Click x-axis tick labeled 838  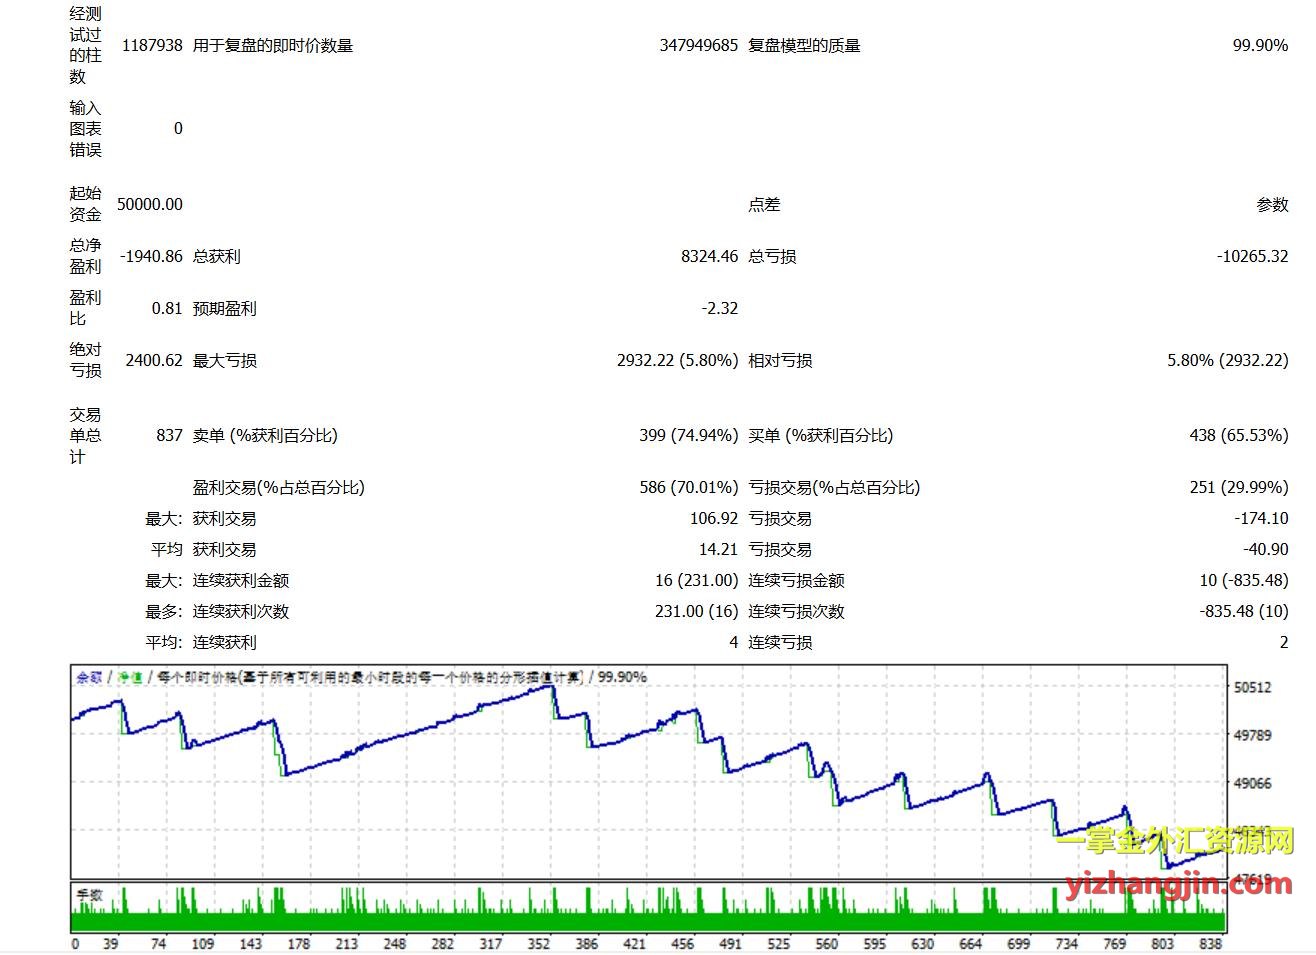point(1210,943)
